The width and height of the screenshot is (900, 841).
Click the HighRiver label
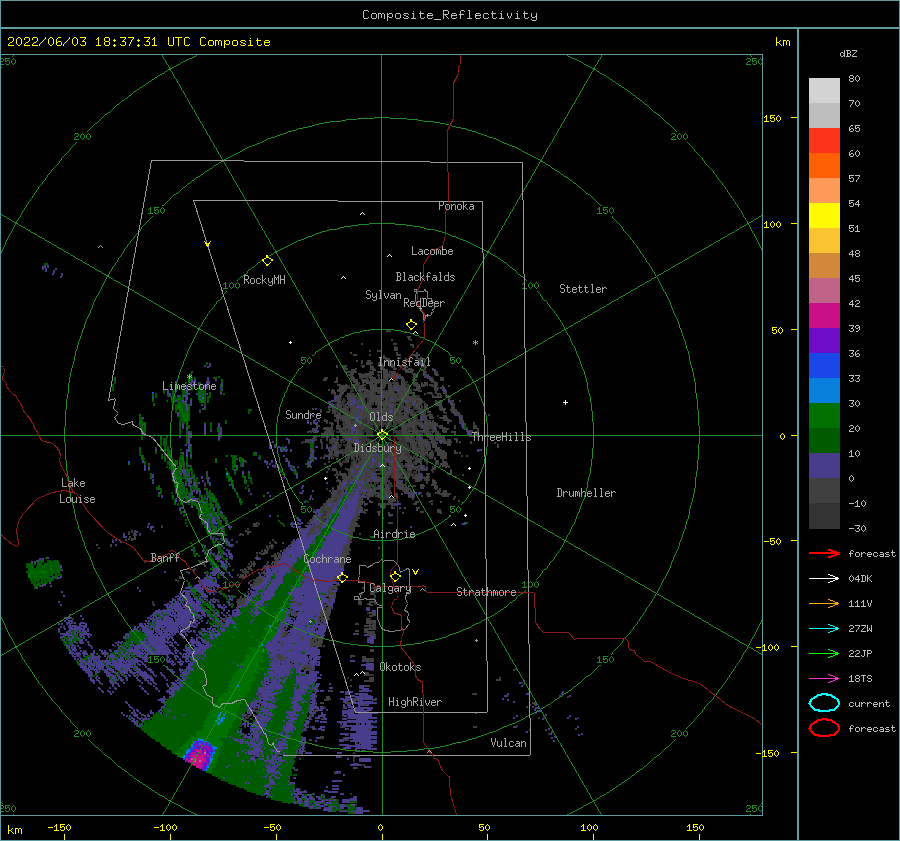tap(415, 702)
